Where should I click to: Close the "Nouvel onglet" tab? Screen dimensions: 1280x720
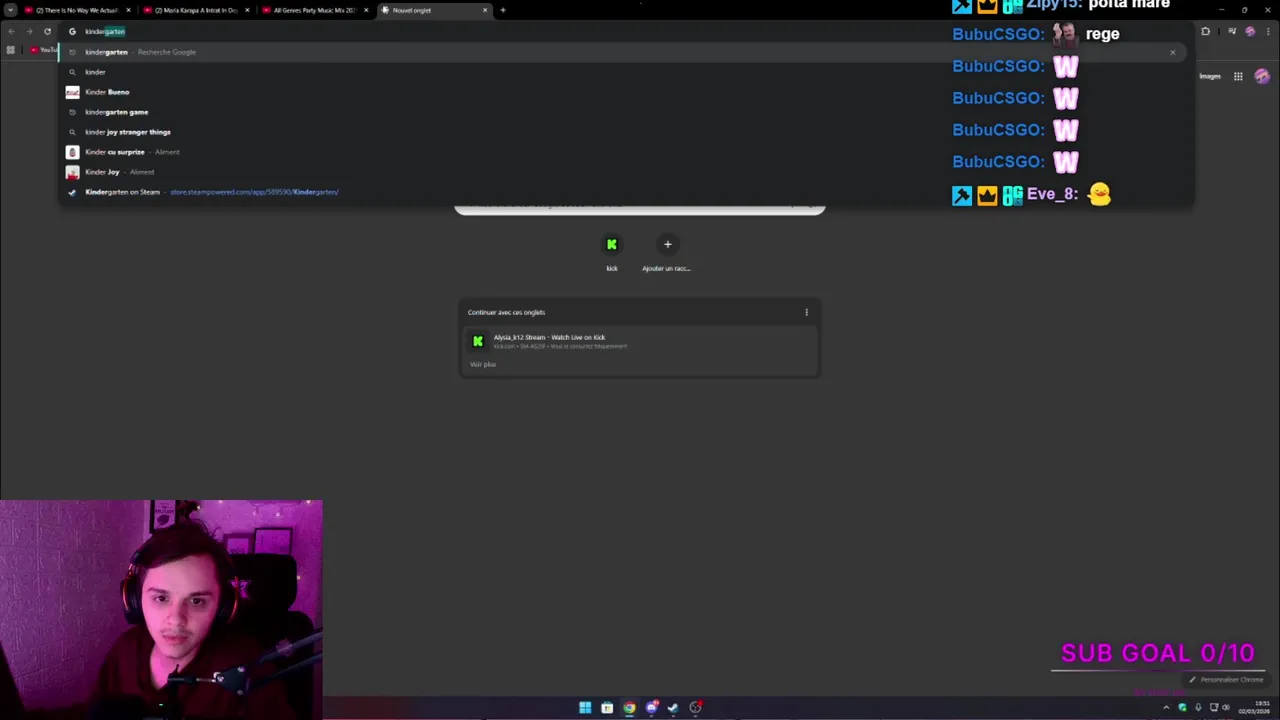point(485,10)
